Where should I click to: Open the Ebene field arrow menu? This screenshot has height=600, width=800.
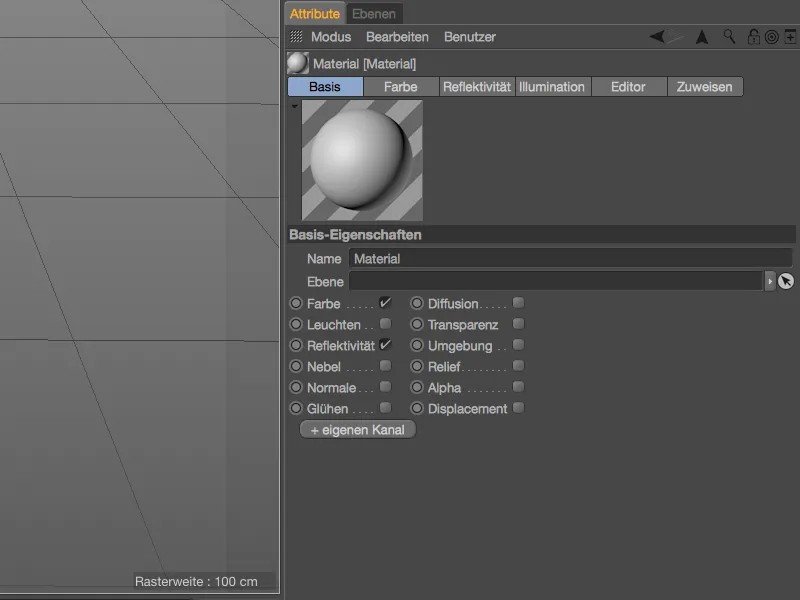pos(769,281)
